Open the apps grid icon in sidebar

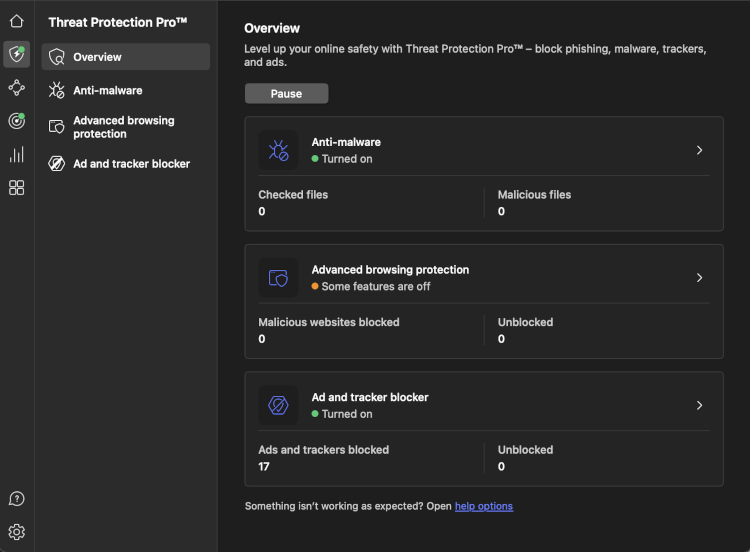[x=17, y=188]
